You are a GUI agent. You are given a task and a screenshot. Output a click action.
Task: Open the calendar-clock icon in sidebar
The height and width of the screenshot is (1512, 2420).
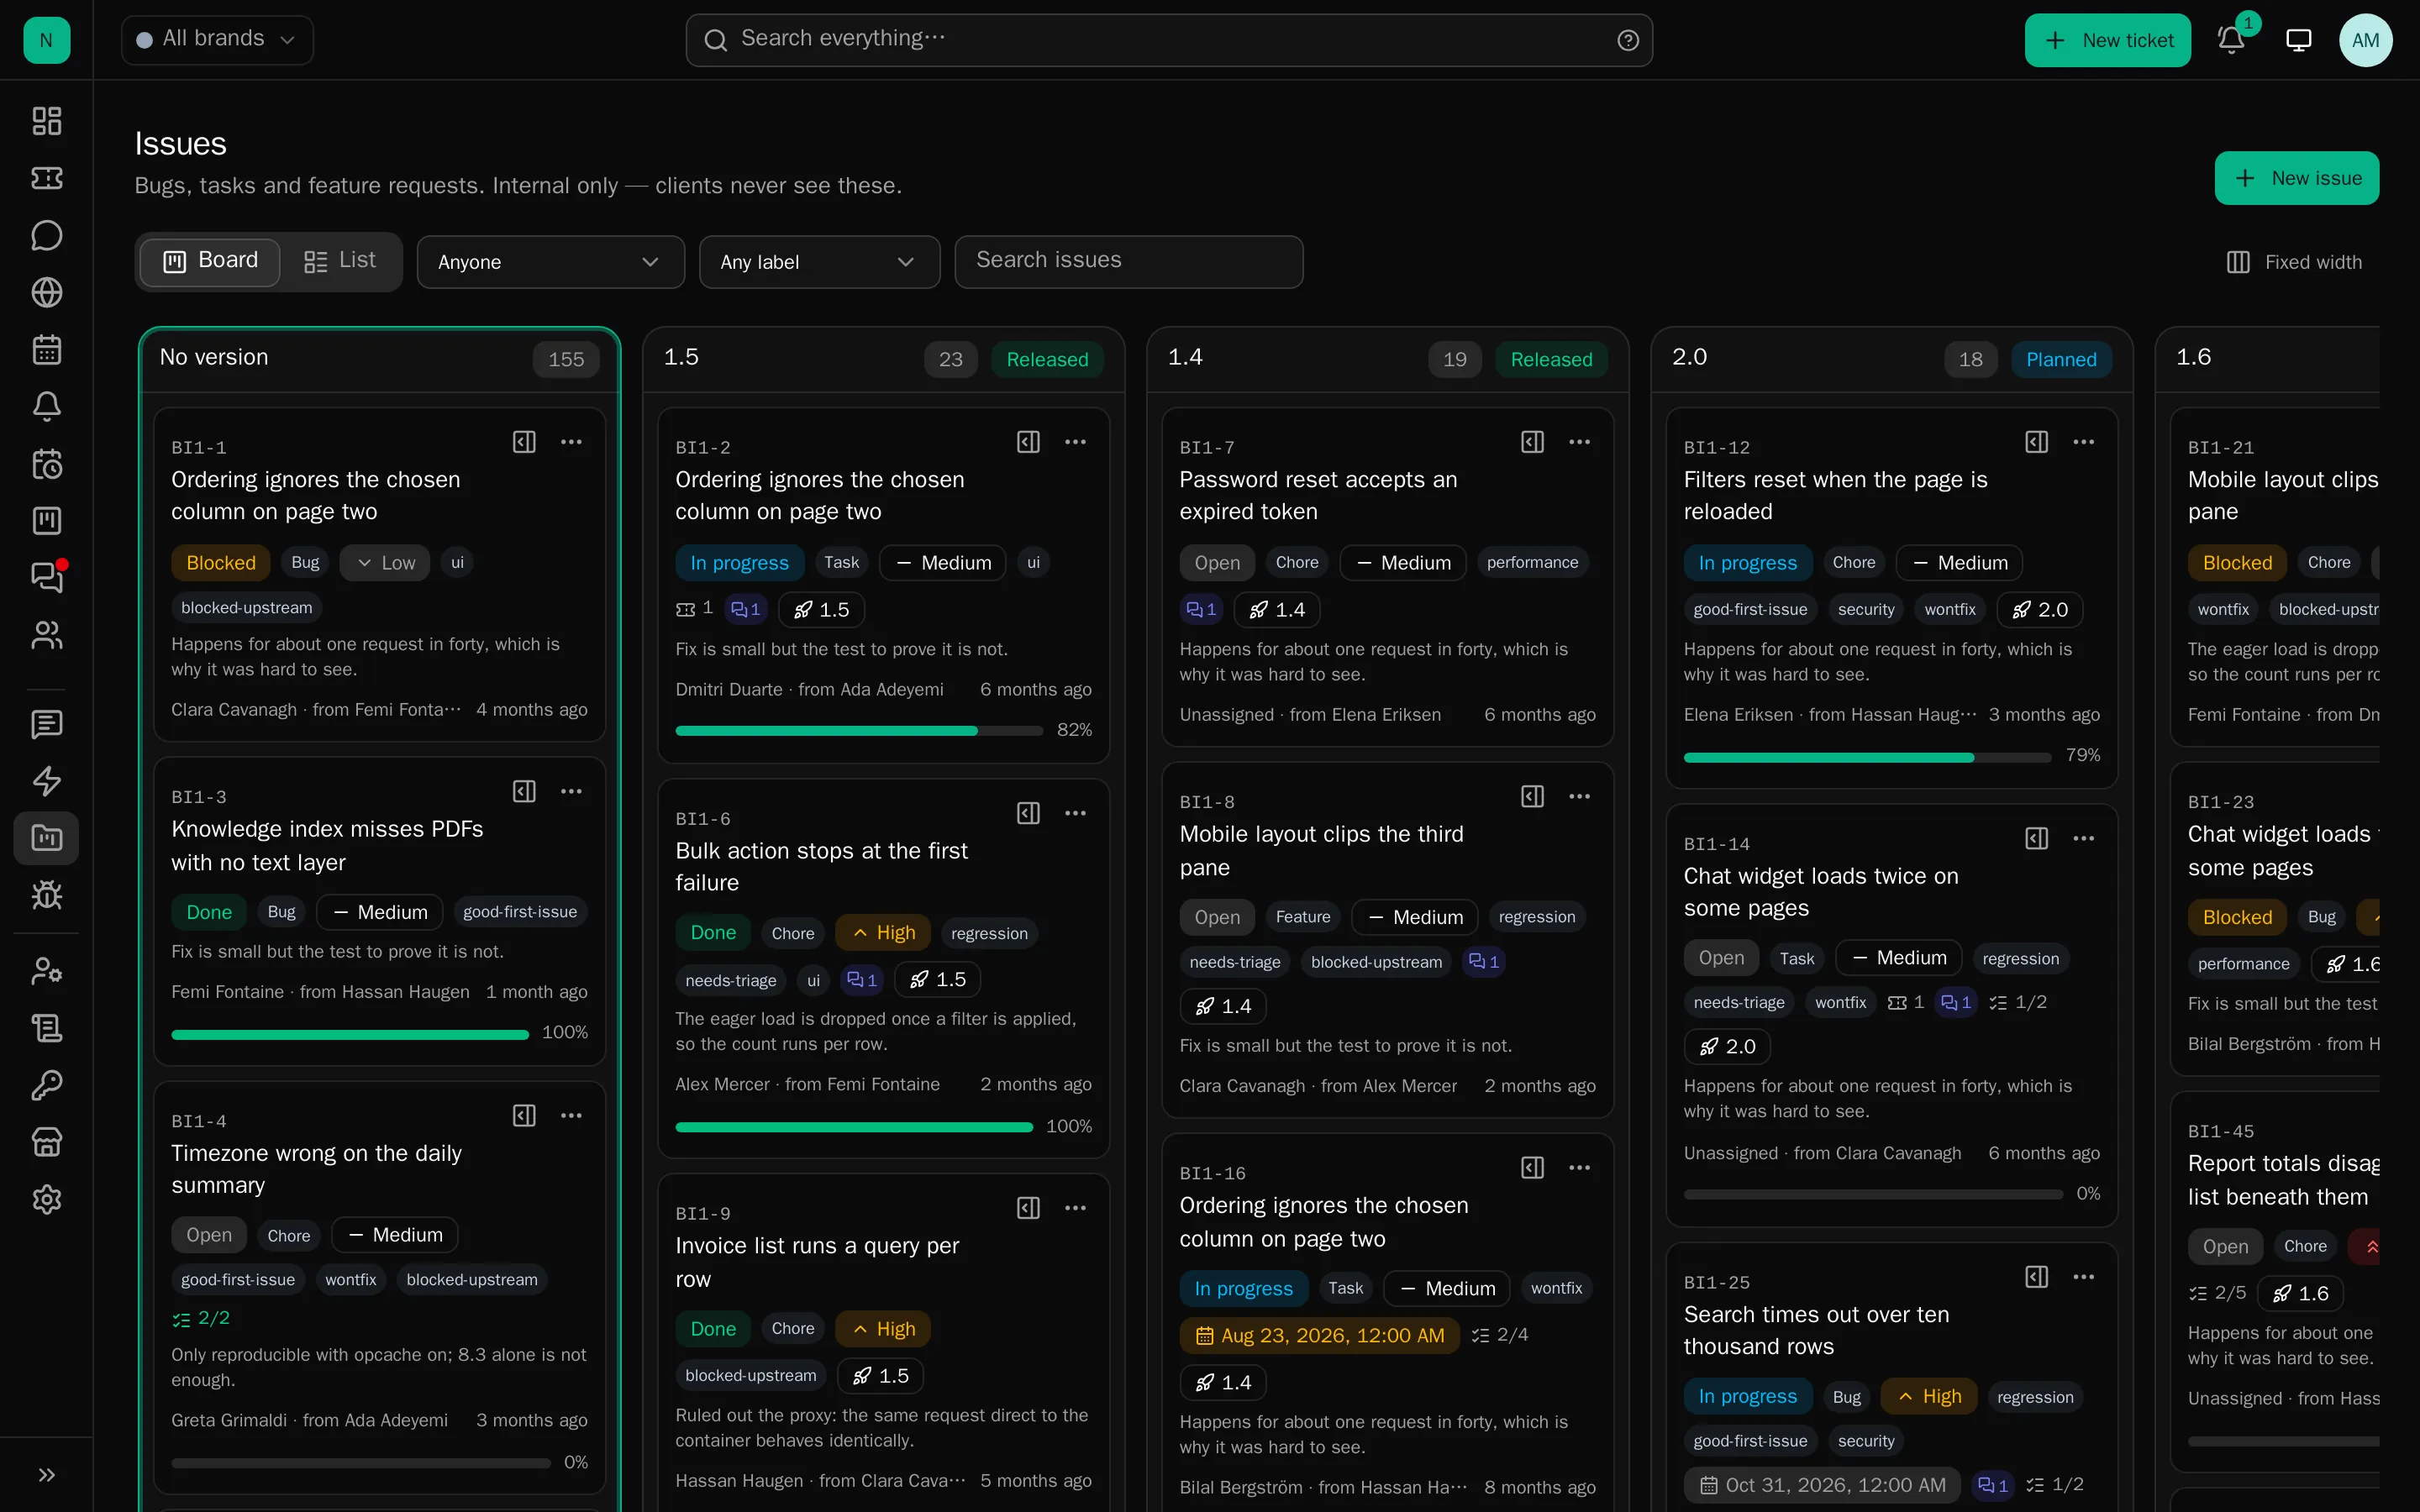click(47, 464)
